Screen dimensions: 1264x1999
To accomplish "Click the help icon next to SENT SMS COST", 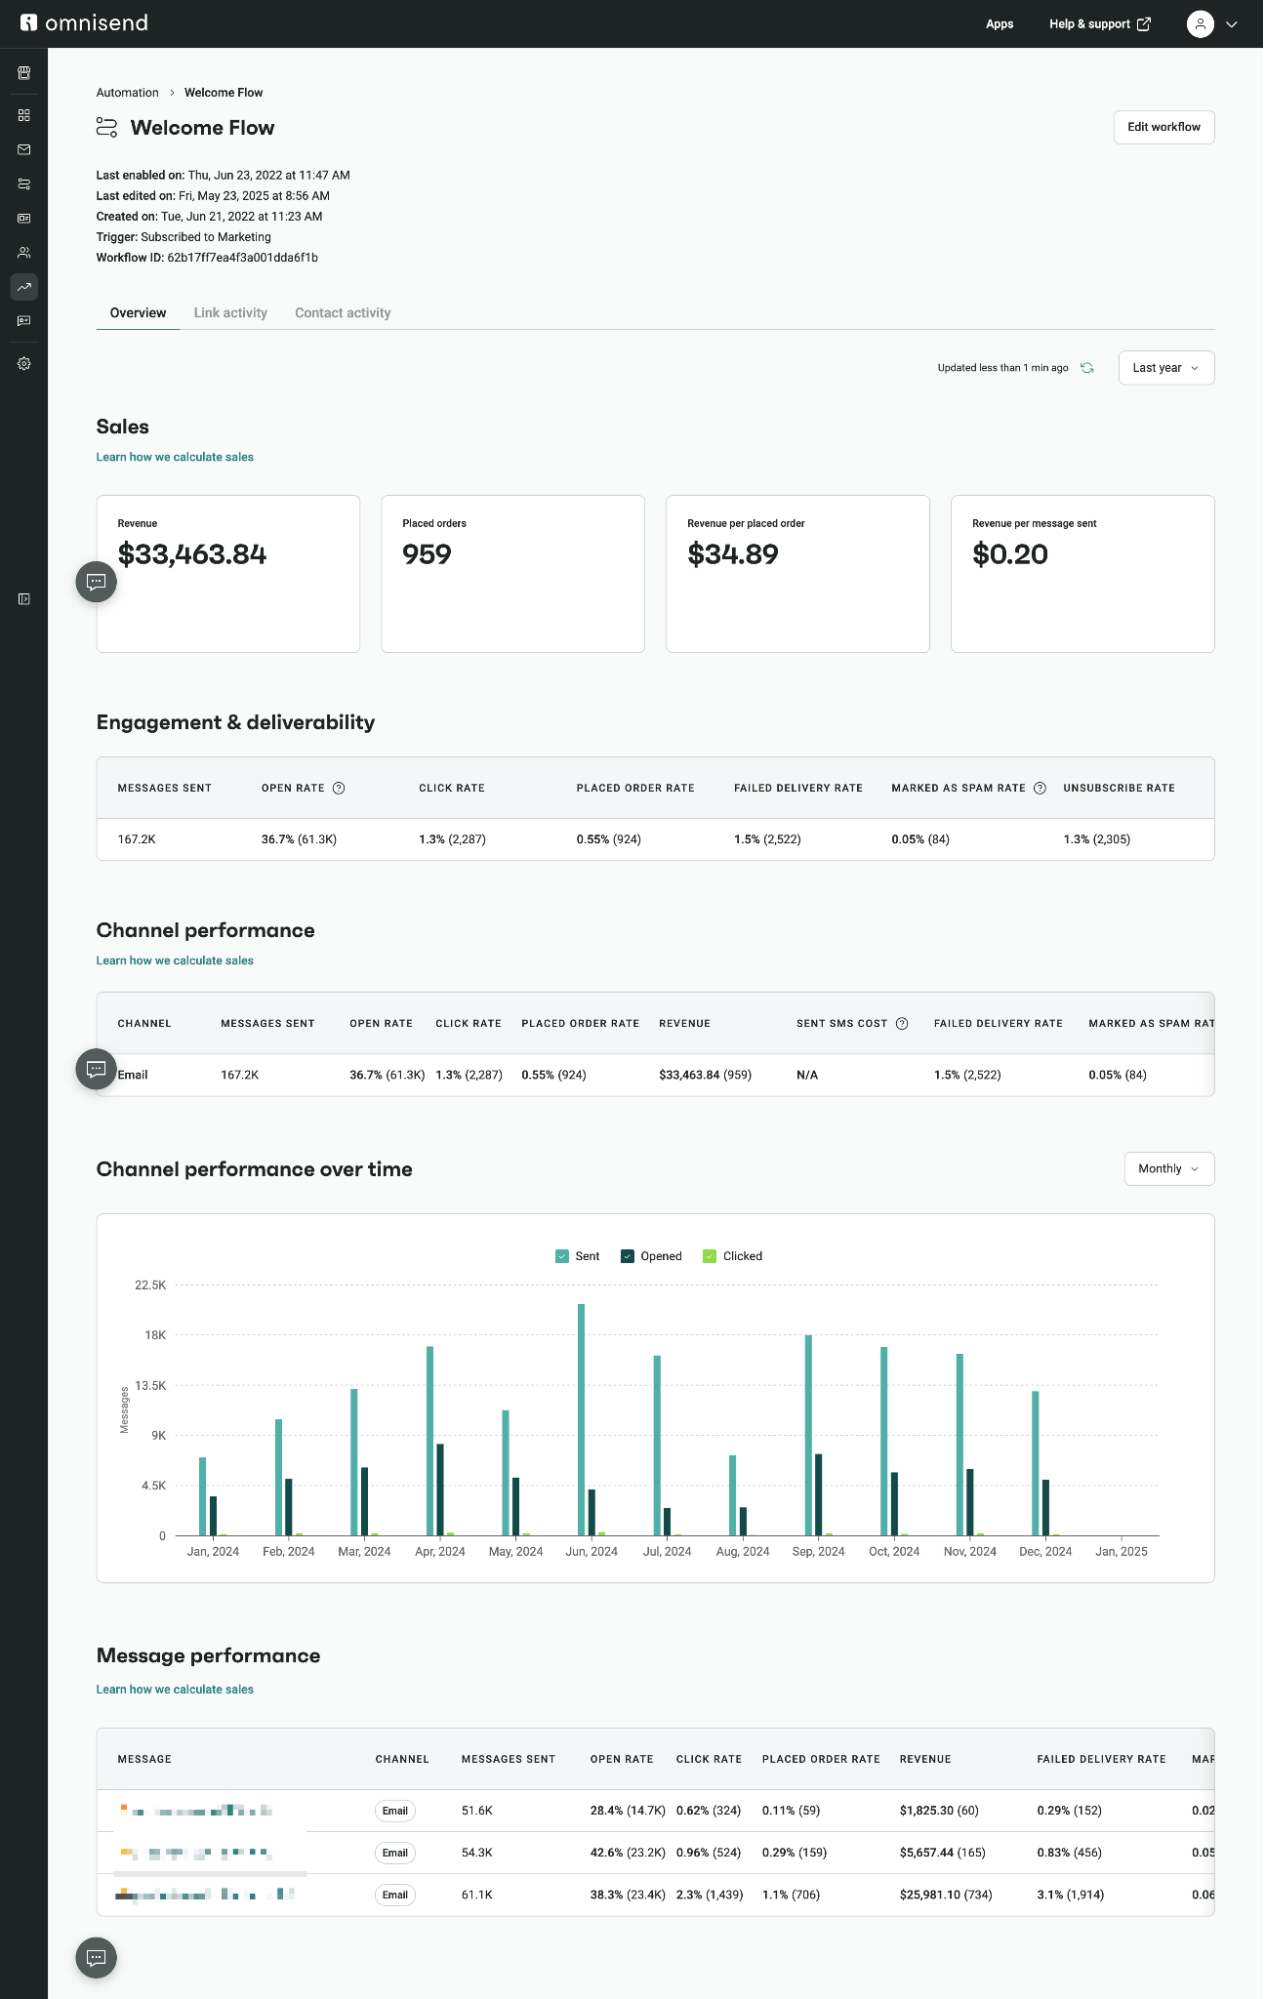I will (x=902, y=1023).
